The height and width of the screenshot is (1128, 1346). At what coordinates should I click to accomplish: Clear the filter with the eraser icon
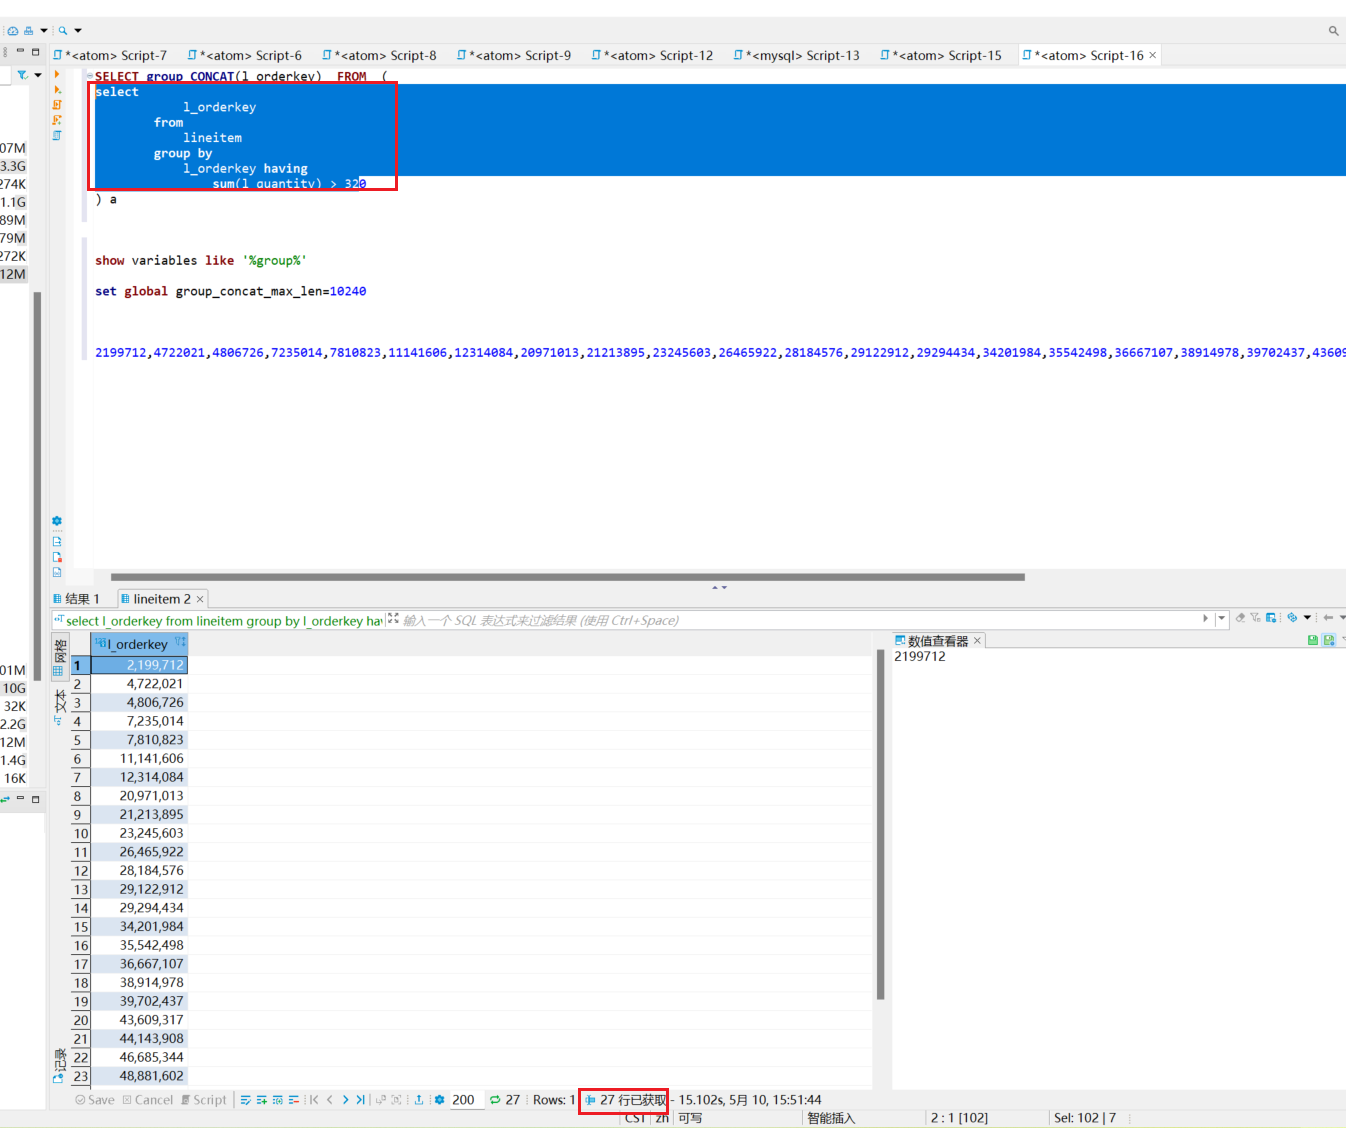point(1241,618)
